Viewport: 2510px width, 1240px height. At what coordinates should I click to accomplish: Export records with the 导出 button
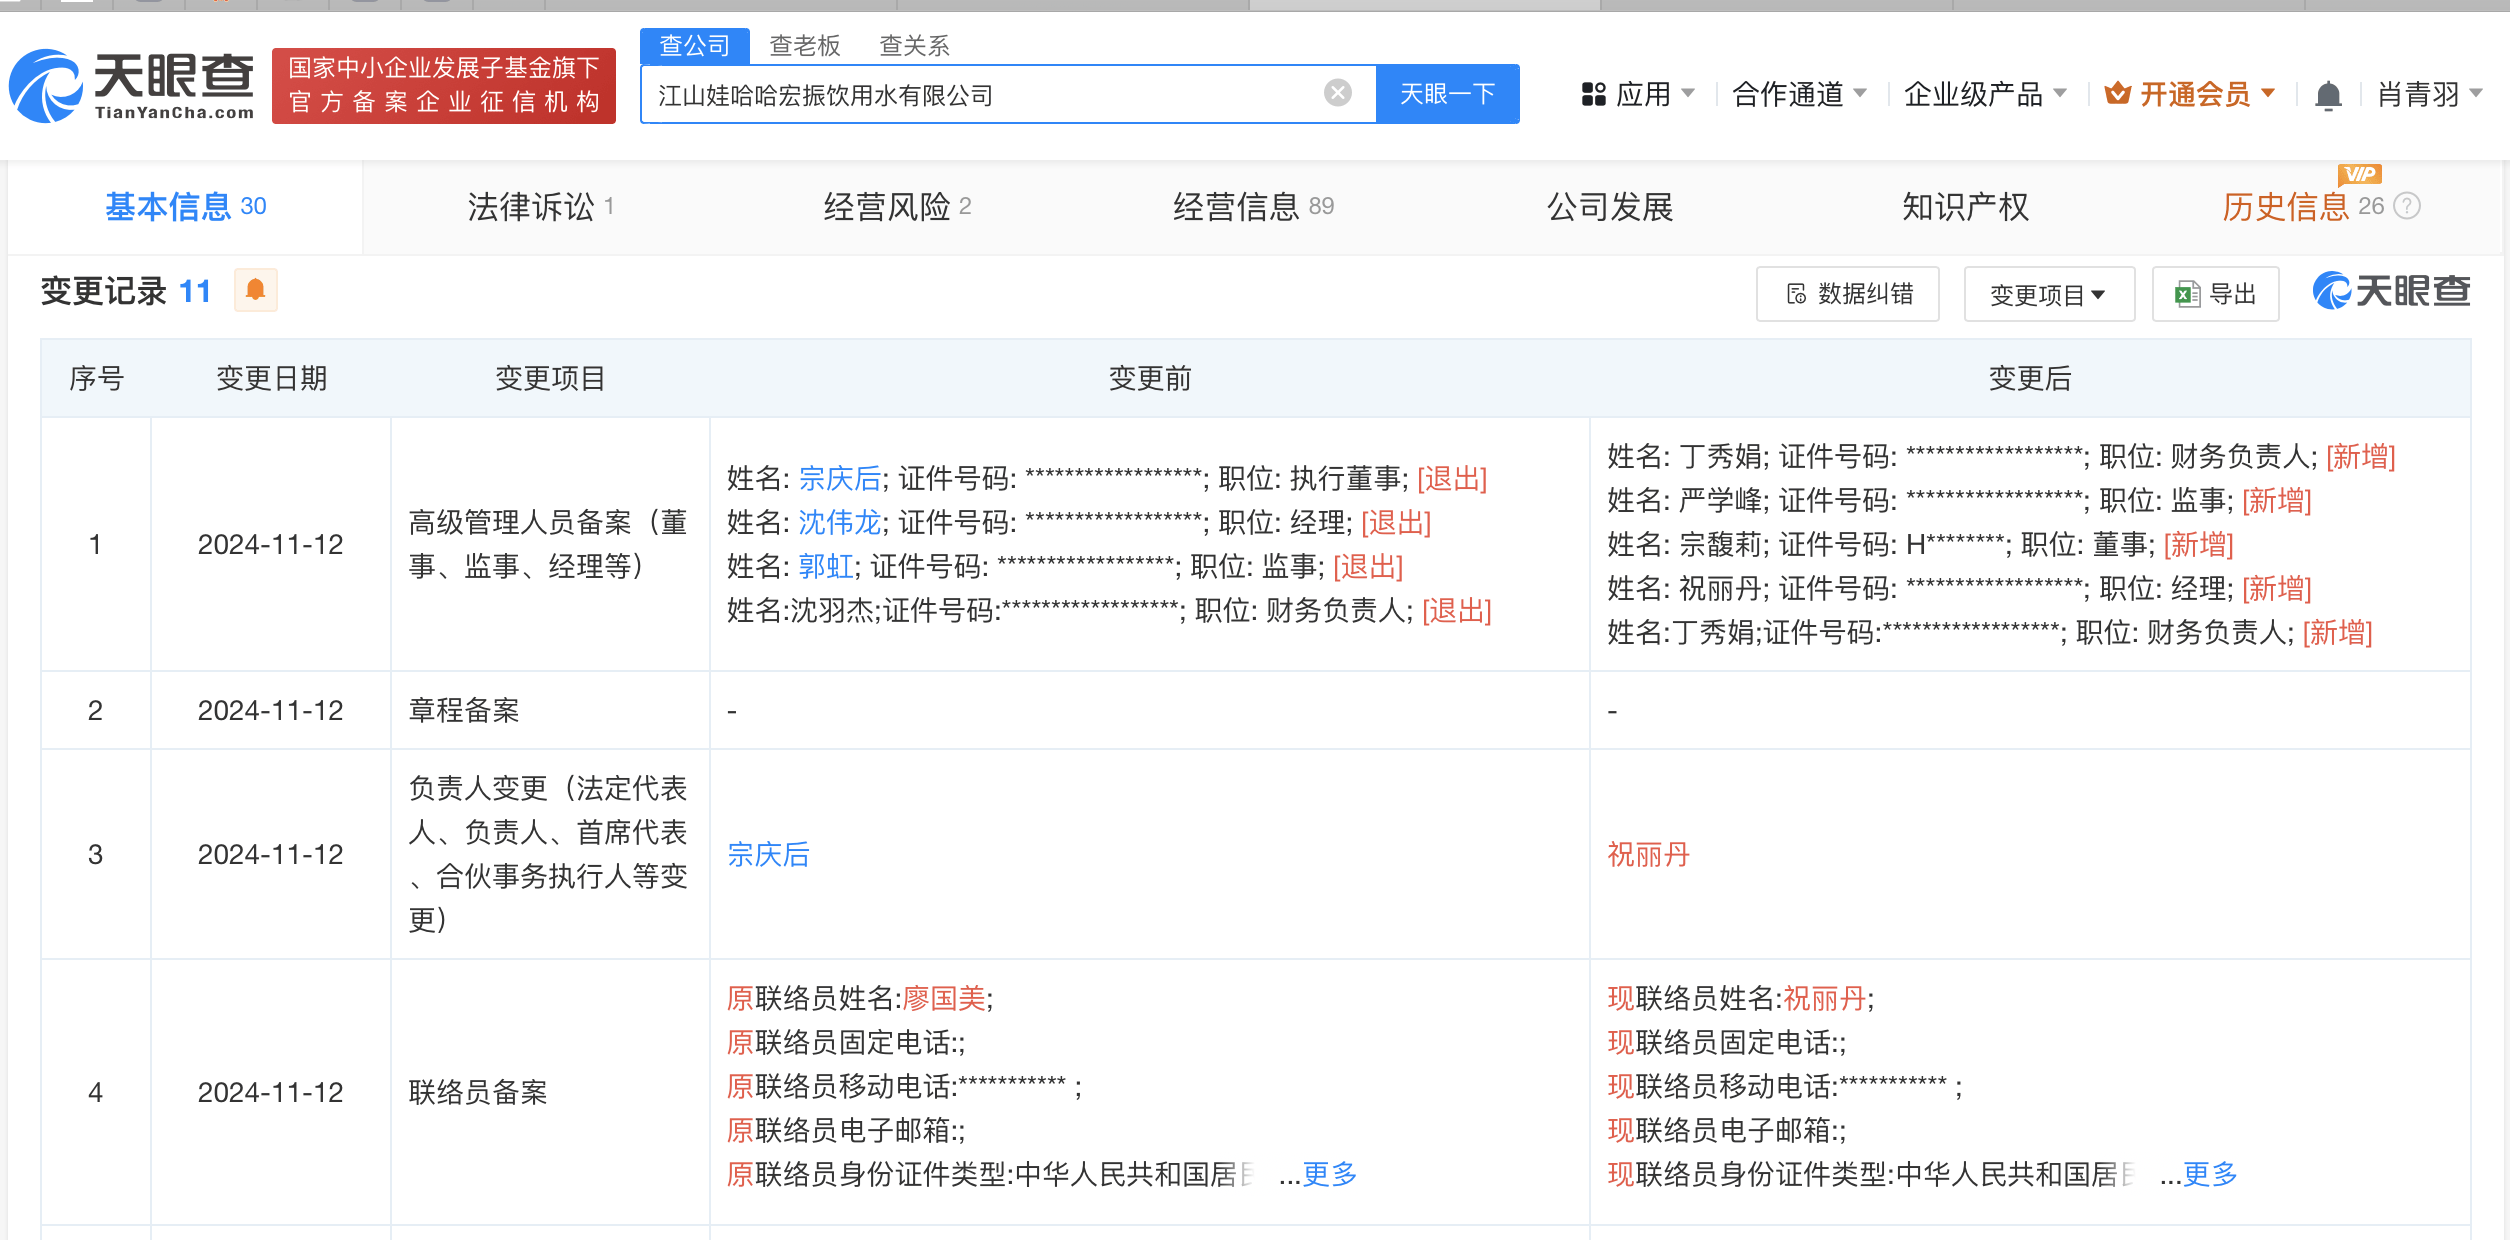(2215, 294)
